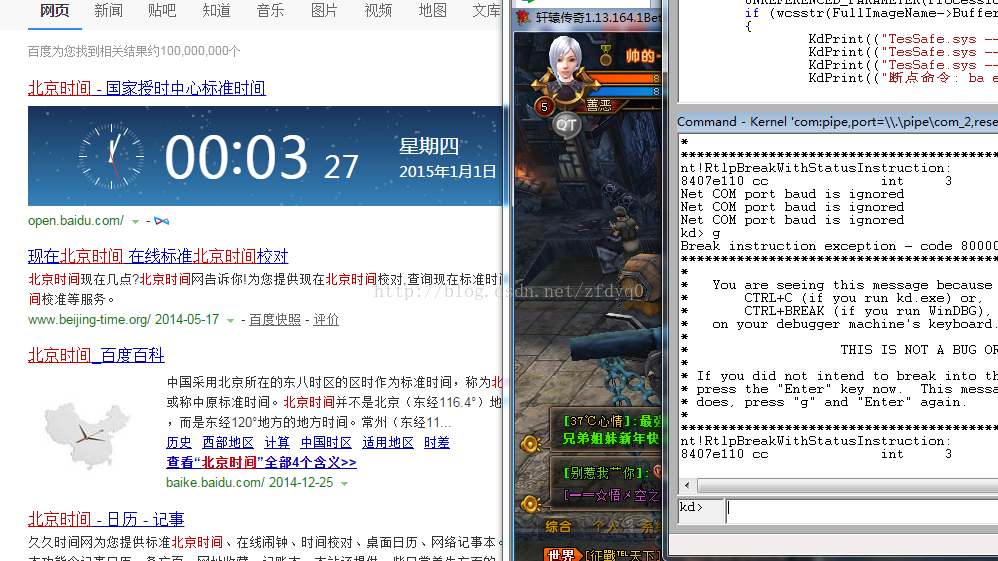The height and width of the screenshot is (561, 998).
Task: Switch to the 图片 tab
Action: (x=324, y=11)
